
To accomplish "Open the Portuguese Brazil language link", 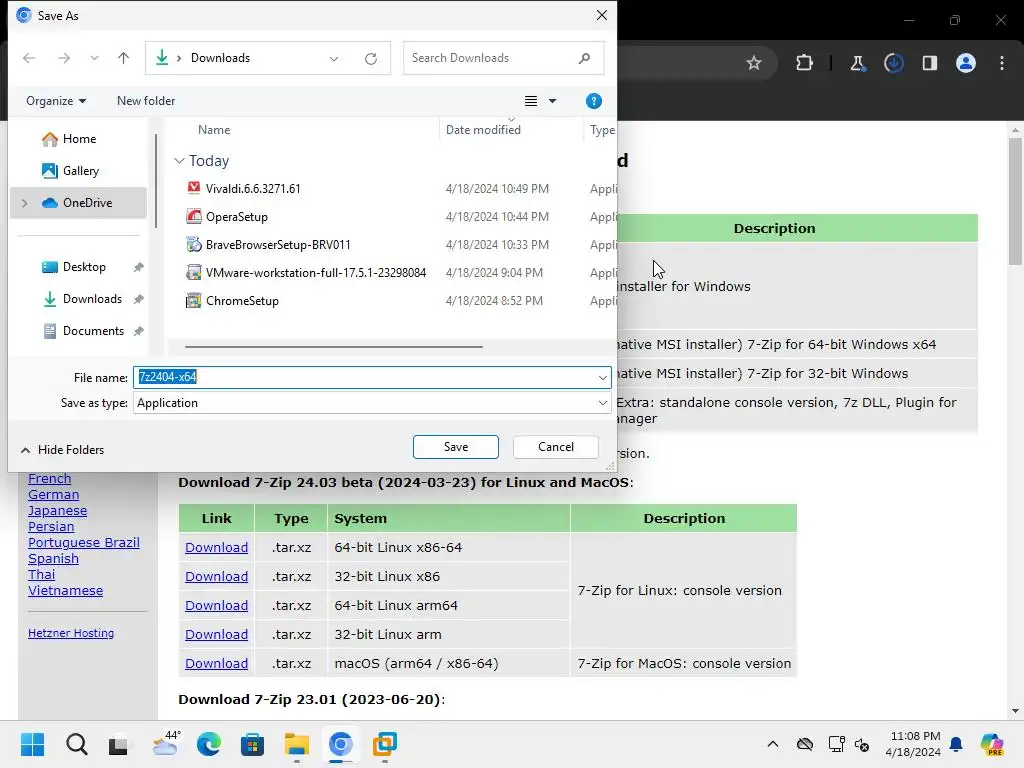I will click(84, 543).
